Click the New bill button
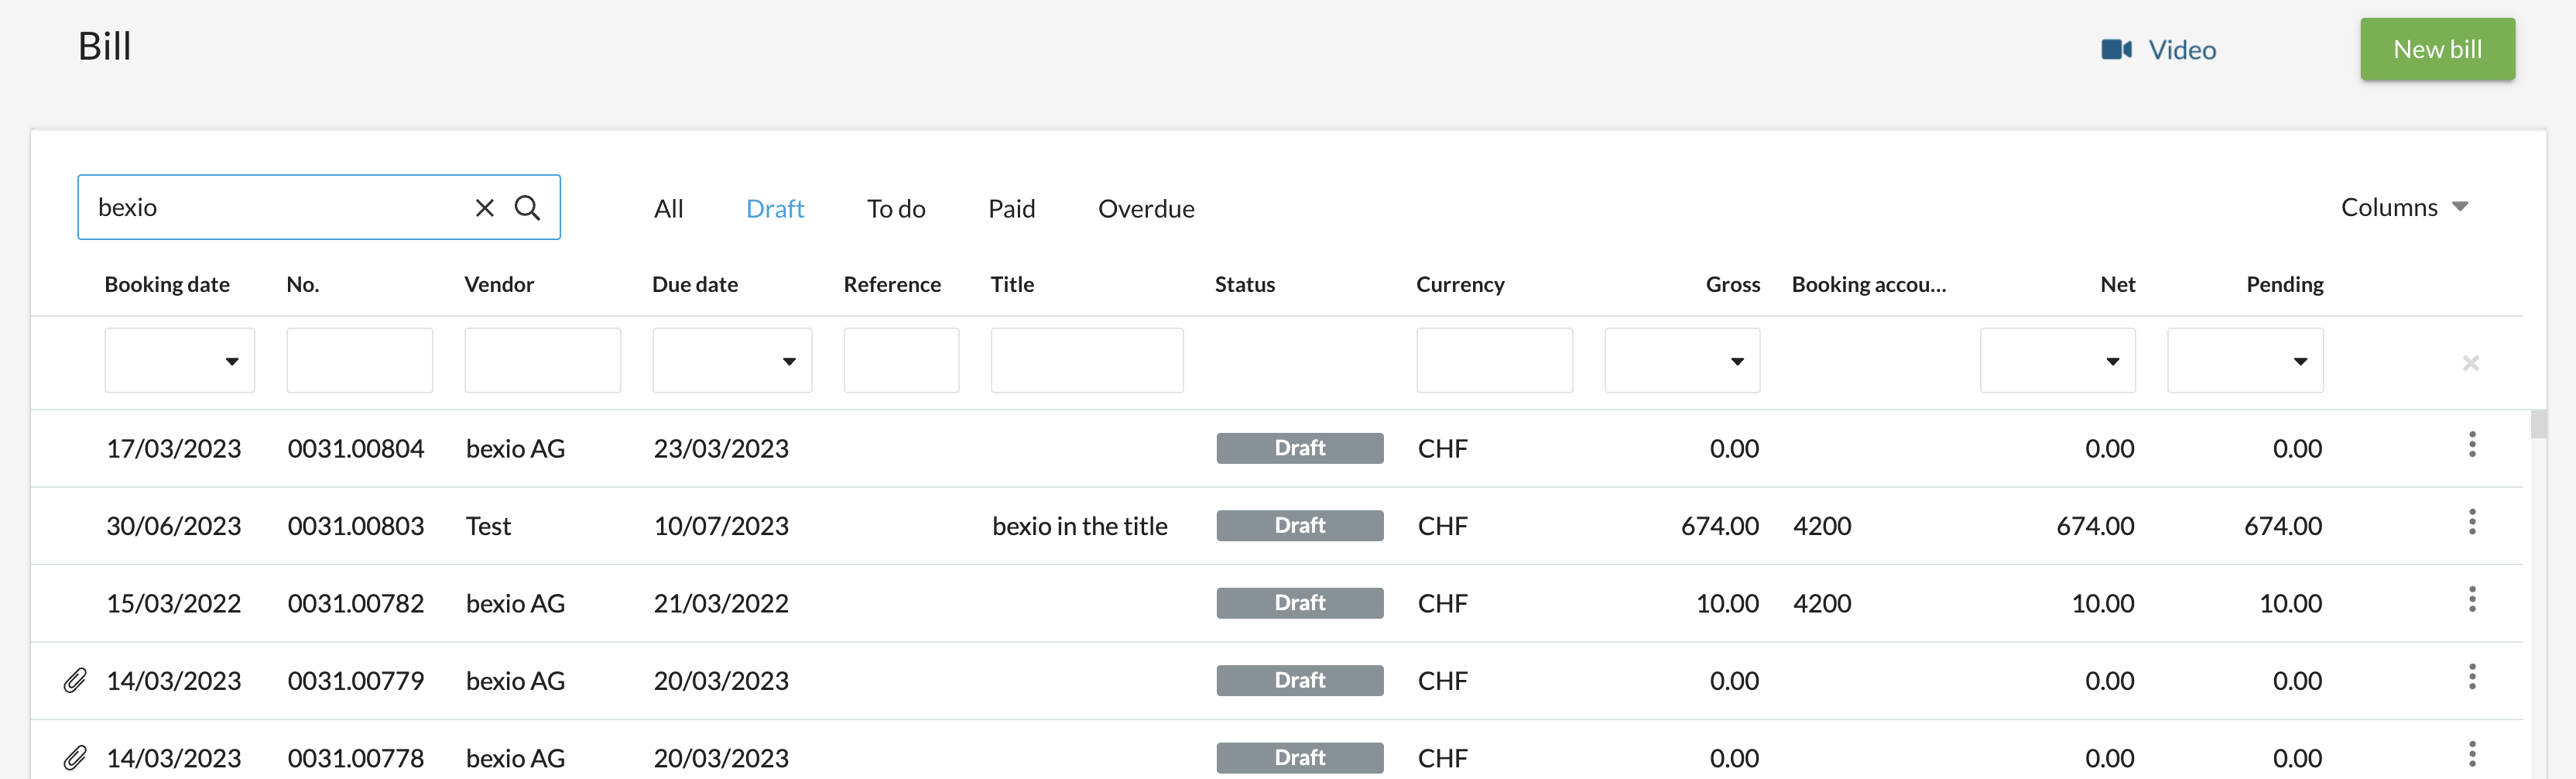Viewport: 2576px width, 779px height. [x=2436, y=49]
